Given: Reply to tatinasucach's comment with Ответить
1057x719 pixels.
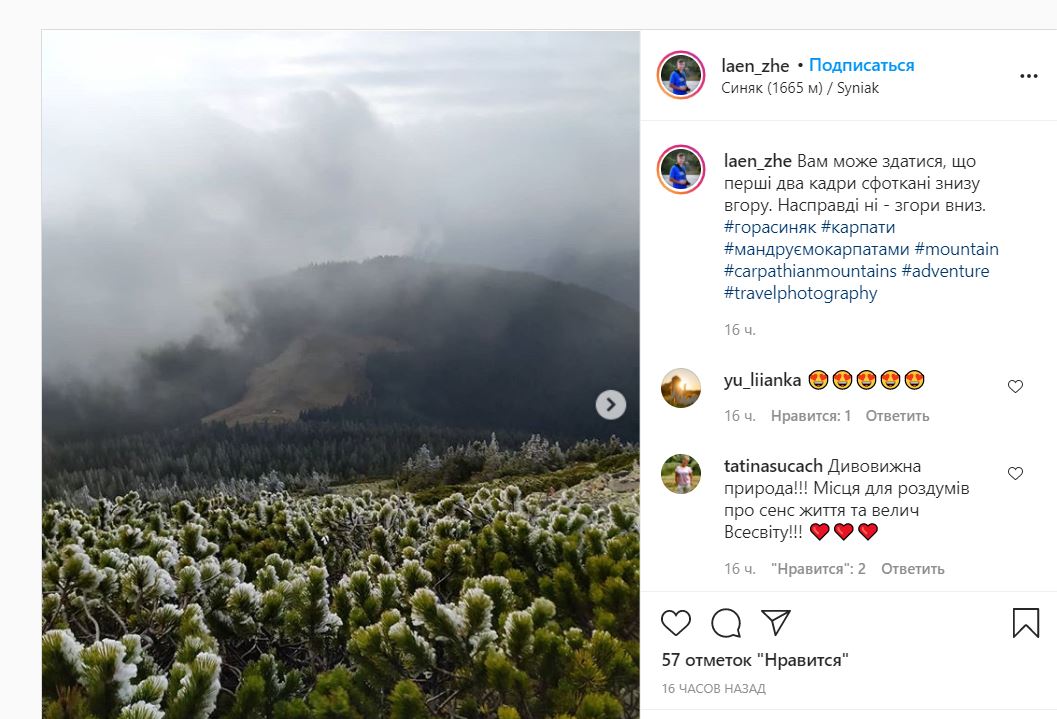Looking at the screenshot, I should (912, 569).
